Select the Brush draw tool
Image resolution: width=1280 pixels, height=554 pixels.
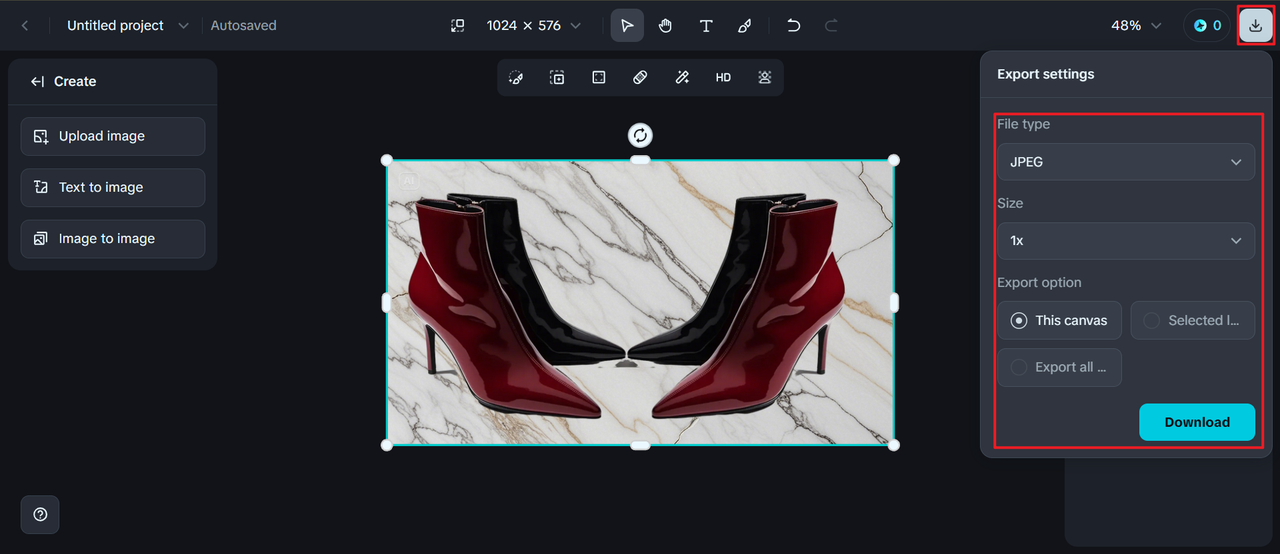click(744, 25)
